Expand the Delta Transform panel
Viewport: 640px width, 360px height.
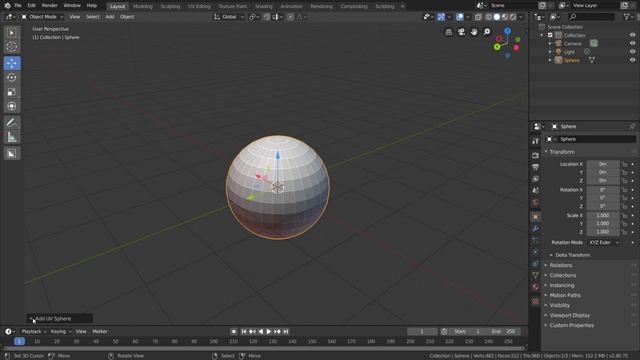(x=572, y=255)
